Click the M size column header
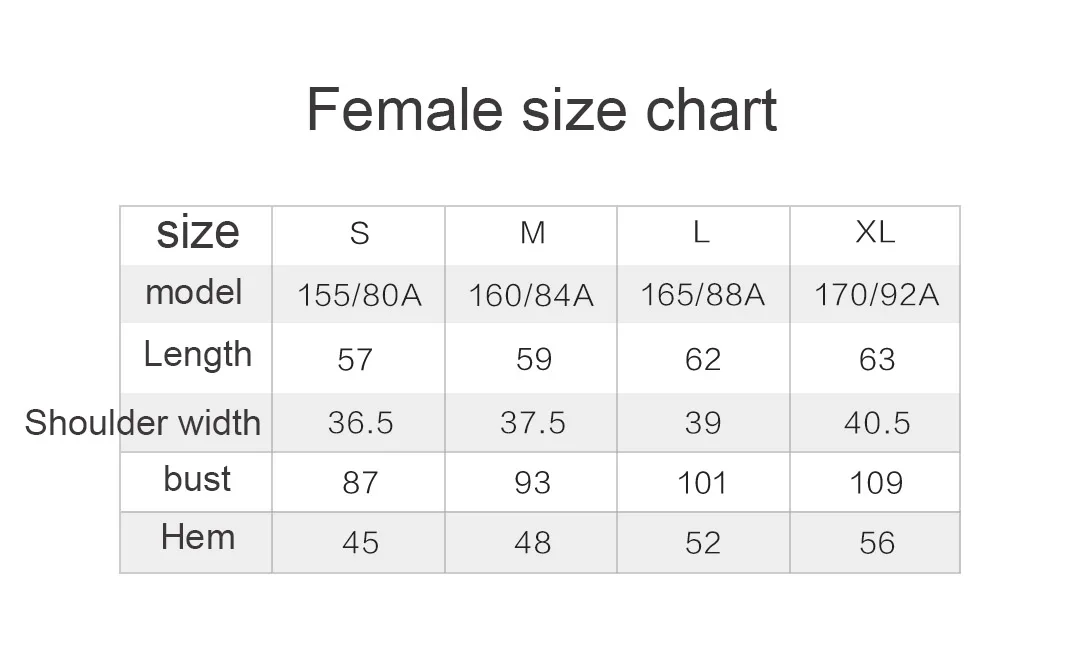This screenshot has height=646, width=1080. click(x=532, y=233)
